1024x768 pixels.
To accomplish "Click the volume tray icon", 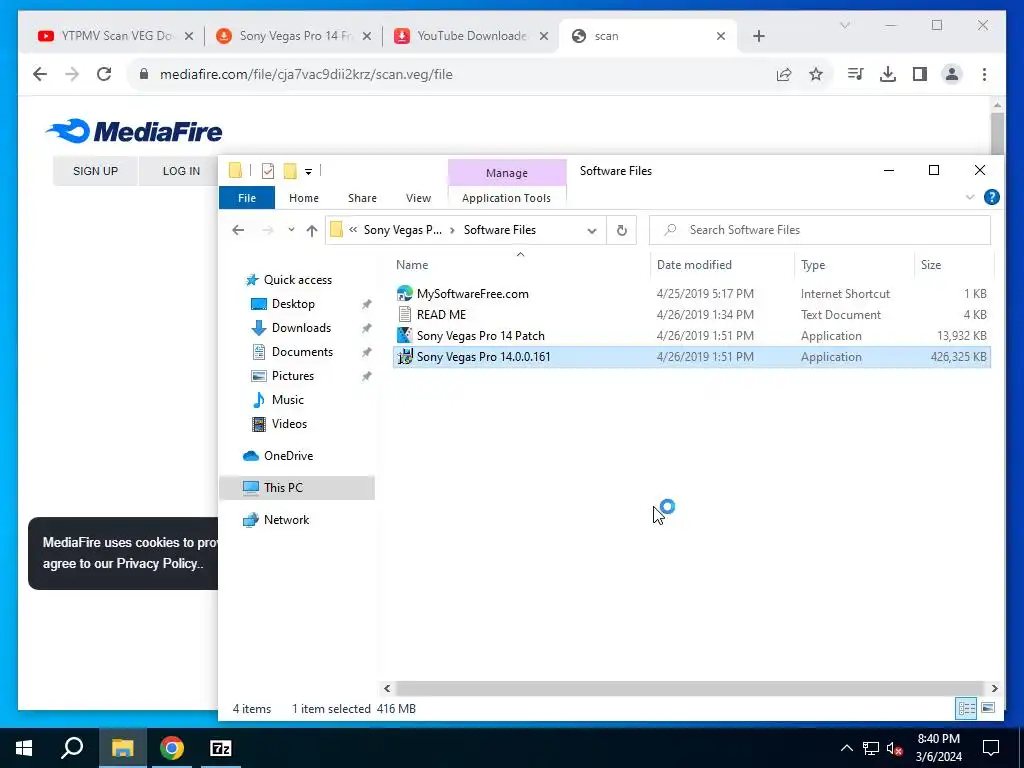I will click(x=894, y=748).
